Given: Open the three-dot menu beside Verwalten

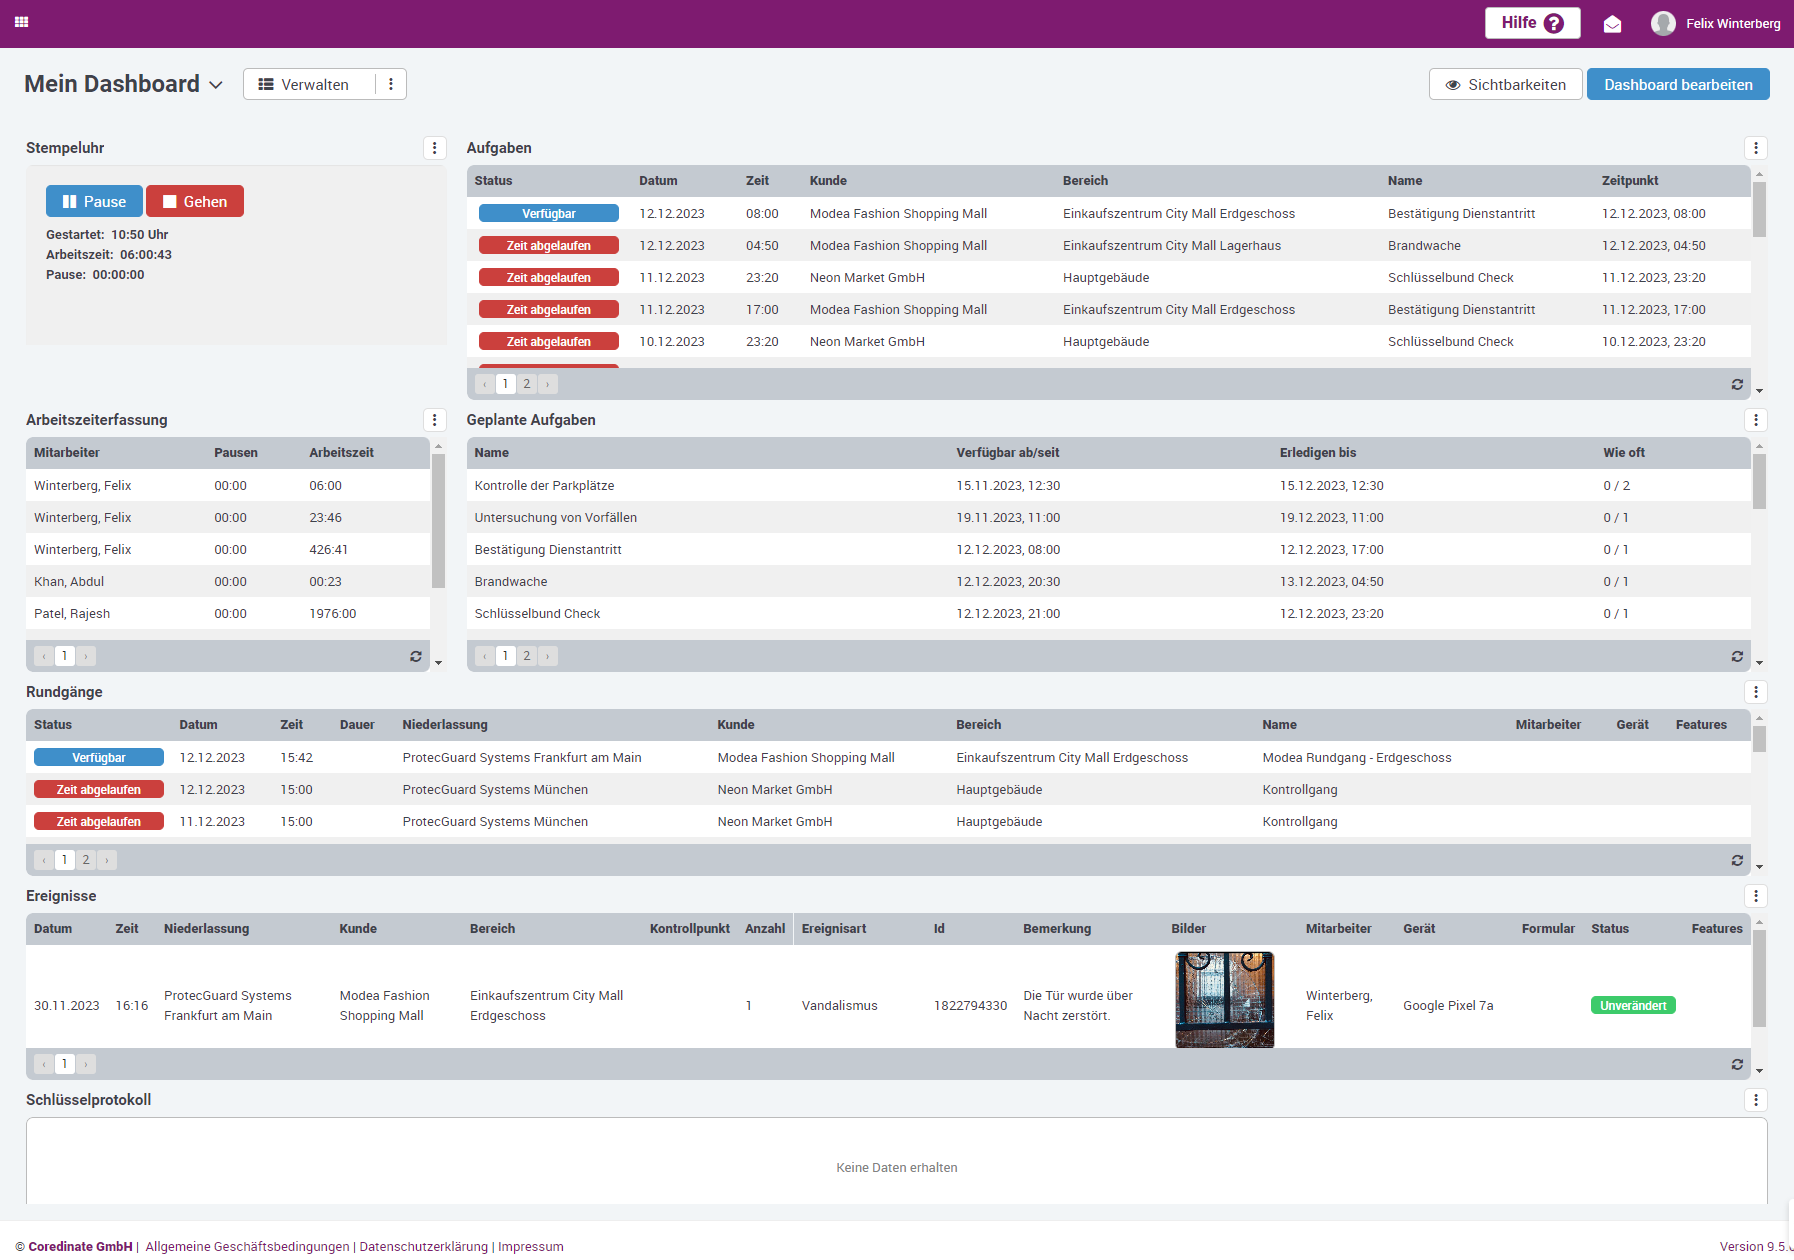Looking at the screenshot, I should 391,84.
